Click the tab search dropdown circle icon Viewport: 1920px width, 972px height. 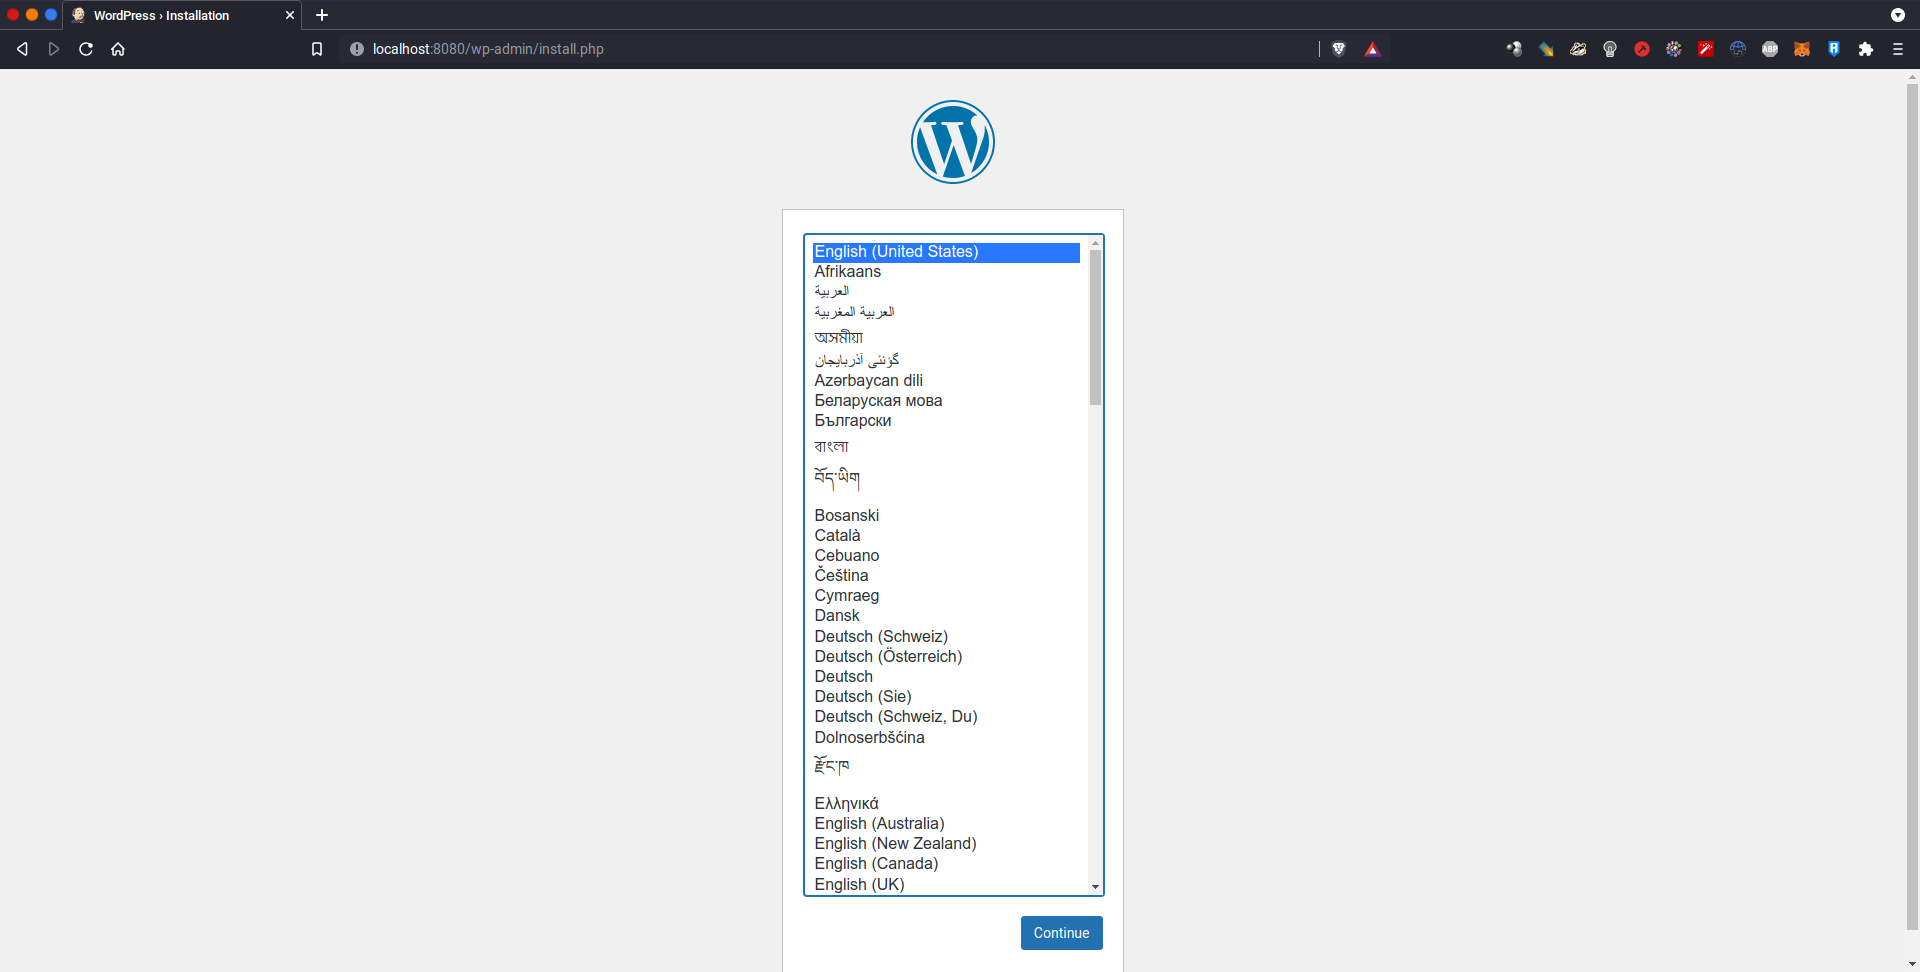point(1898,15)
